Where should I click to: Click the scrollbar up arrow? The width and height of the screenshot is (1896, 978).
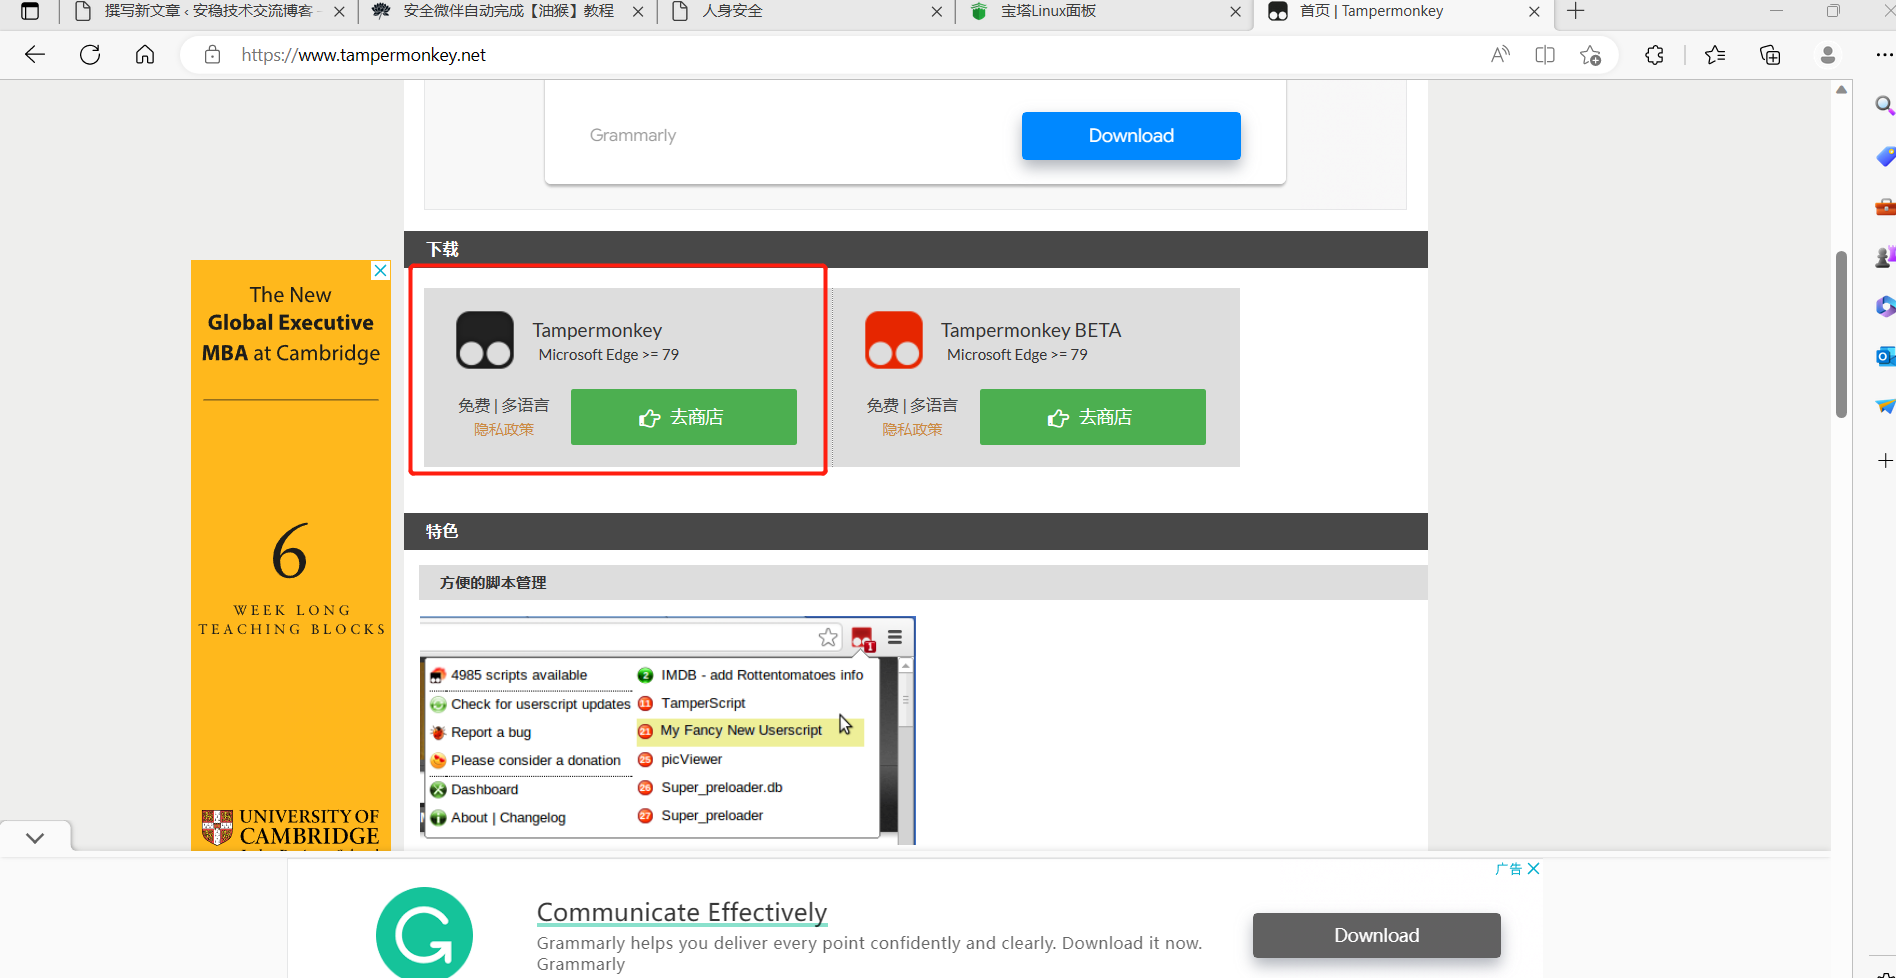click(x=1841, y=90)
